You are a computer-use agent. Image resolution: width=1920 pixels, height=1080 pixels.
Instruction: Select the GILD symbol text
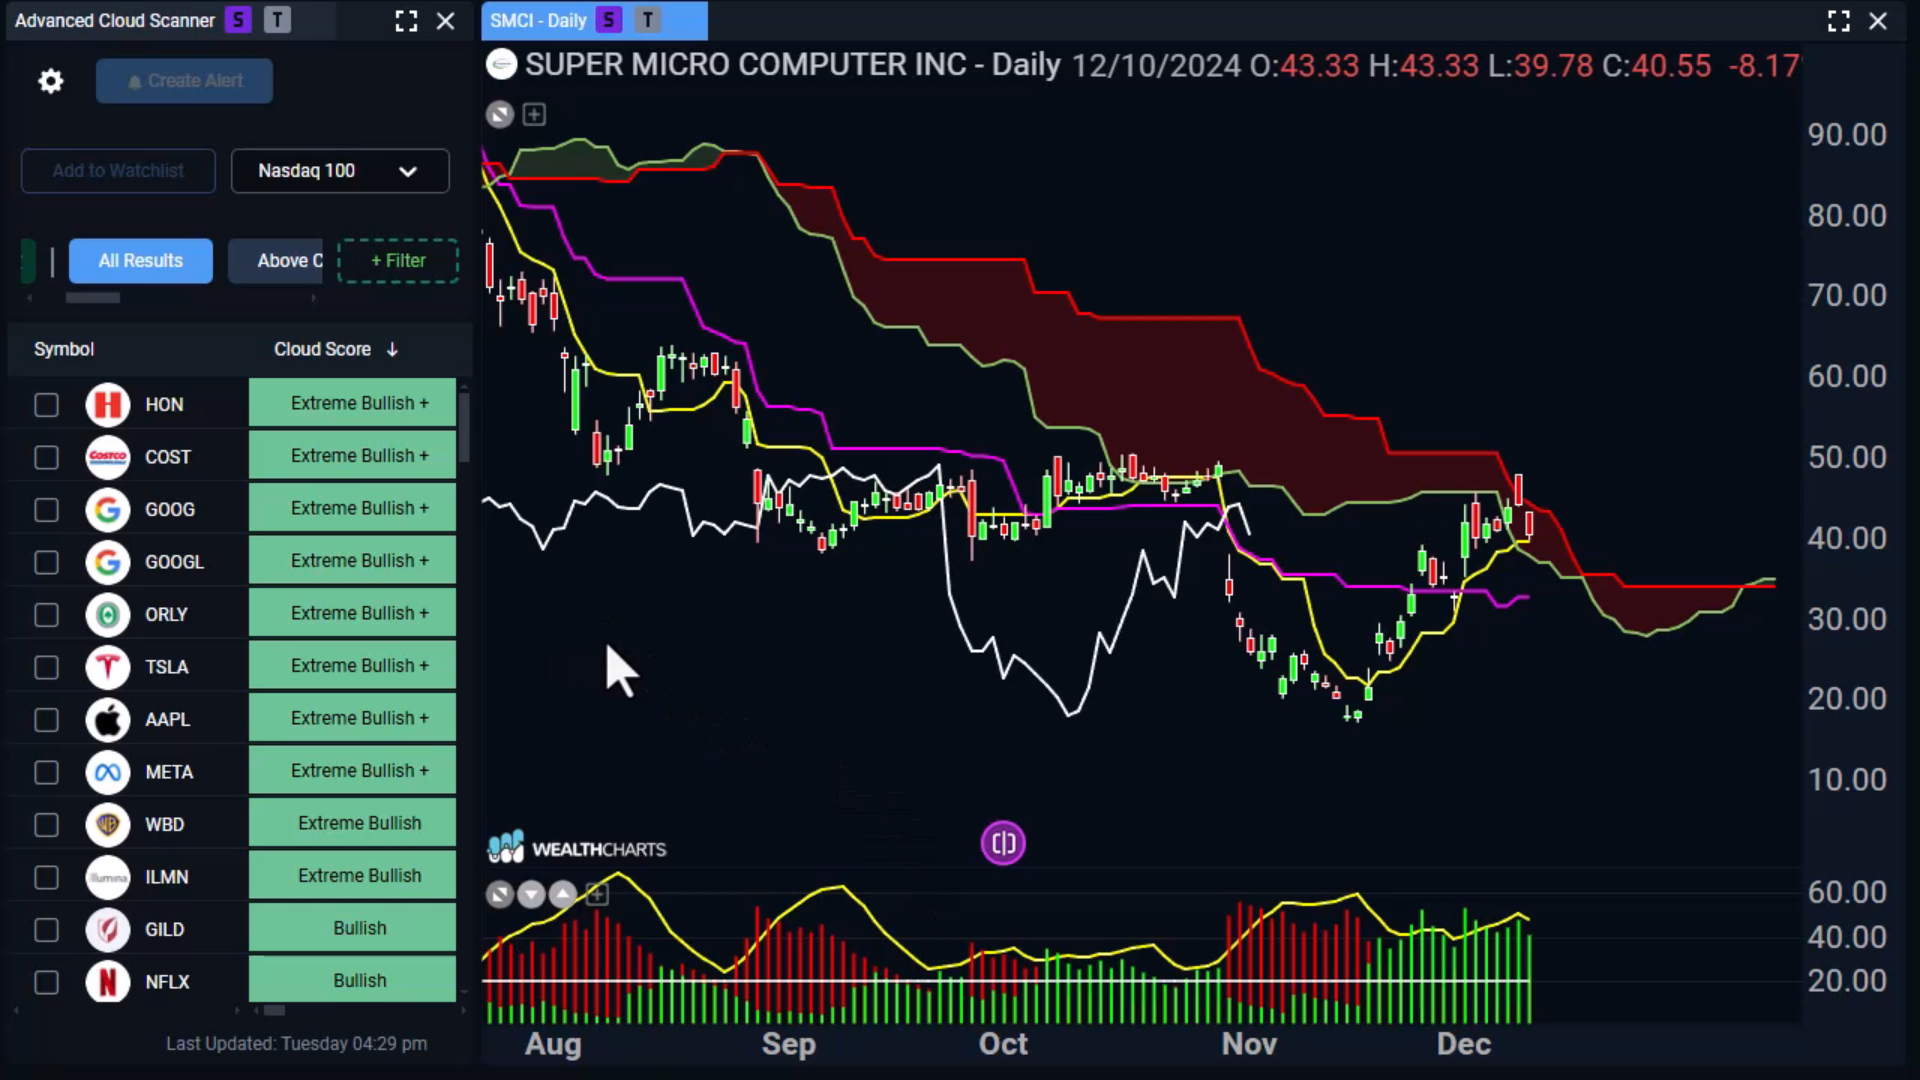click(x=164, y=930)
